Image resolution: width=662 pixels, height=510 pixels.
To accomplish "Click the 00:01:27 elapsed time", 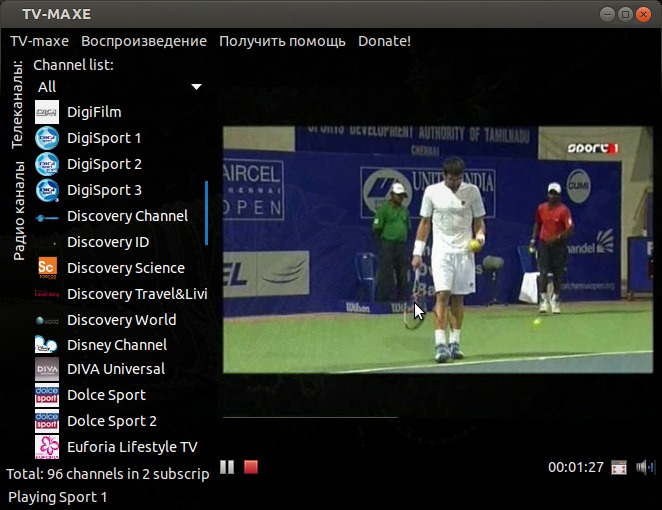I will click(x=576, y=467).
